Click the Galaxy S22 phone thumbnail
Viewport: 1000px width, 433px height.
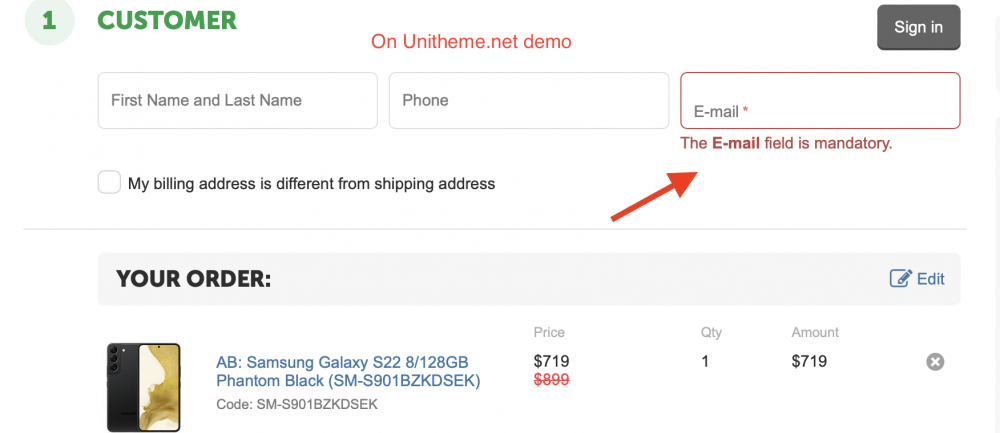point(143,387)
